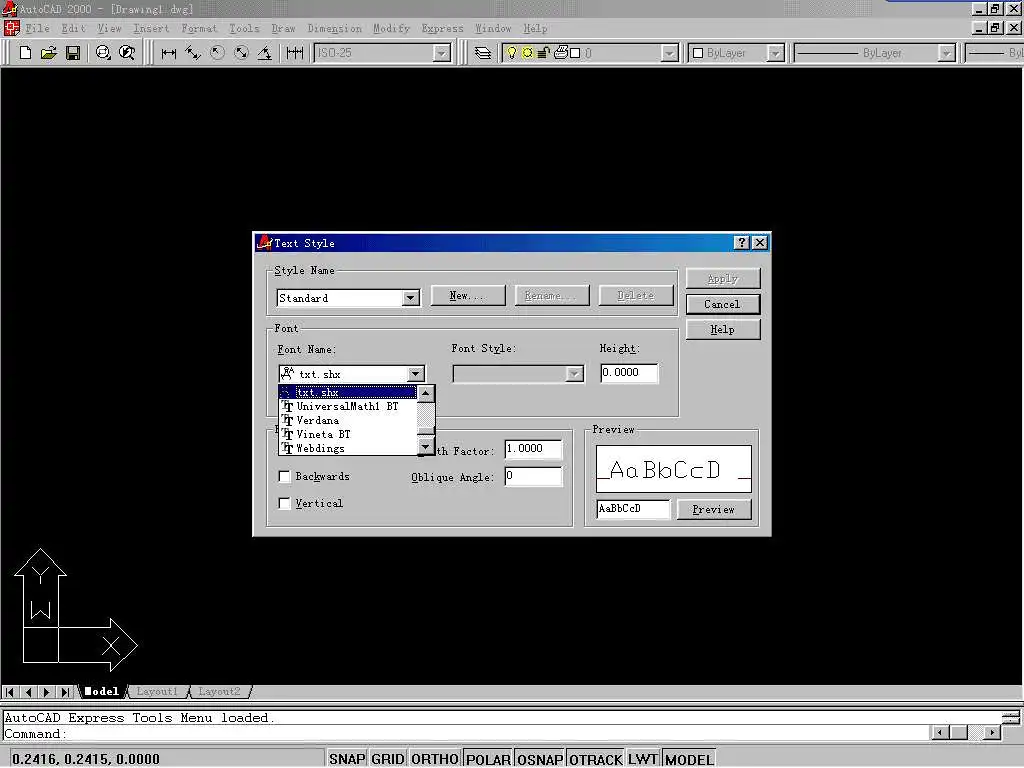Click the red document icon beside File menu
1024x768 pixels.
click(x=12, y=28)
